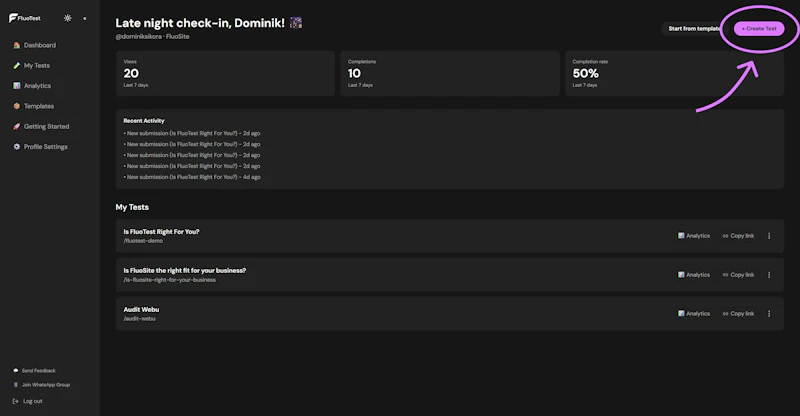The width and height of the screenshot is (800, 416).
Task: Click Copy link chain icon in FluoSite business row
Action: pos(726,275)
